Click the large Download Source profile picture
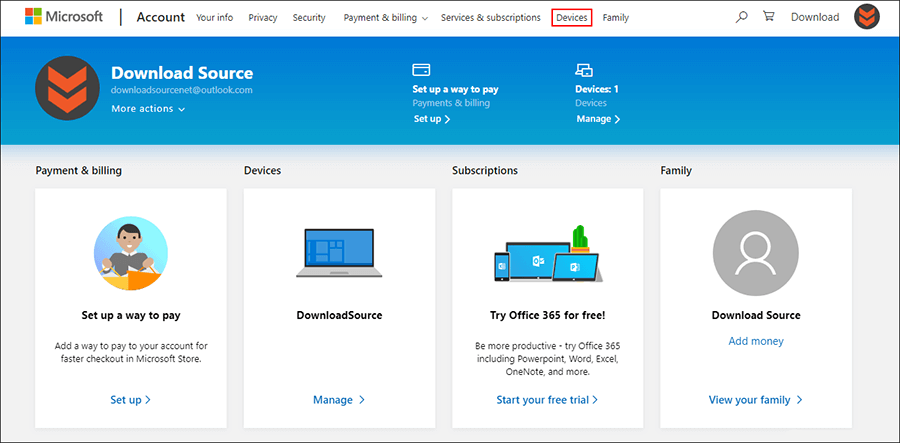This screenshot has width=900, height=443. coord(66,88)
